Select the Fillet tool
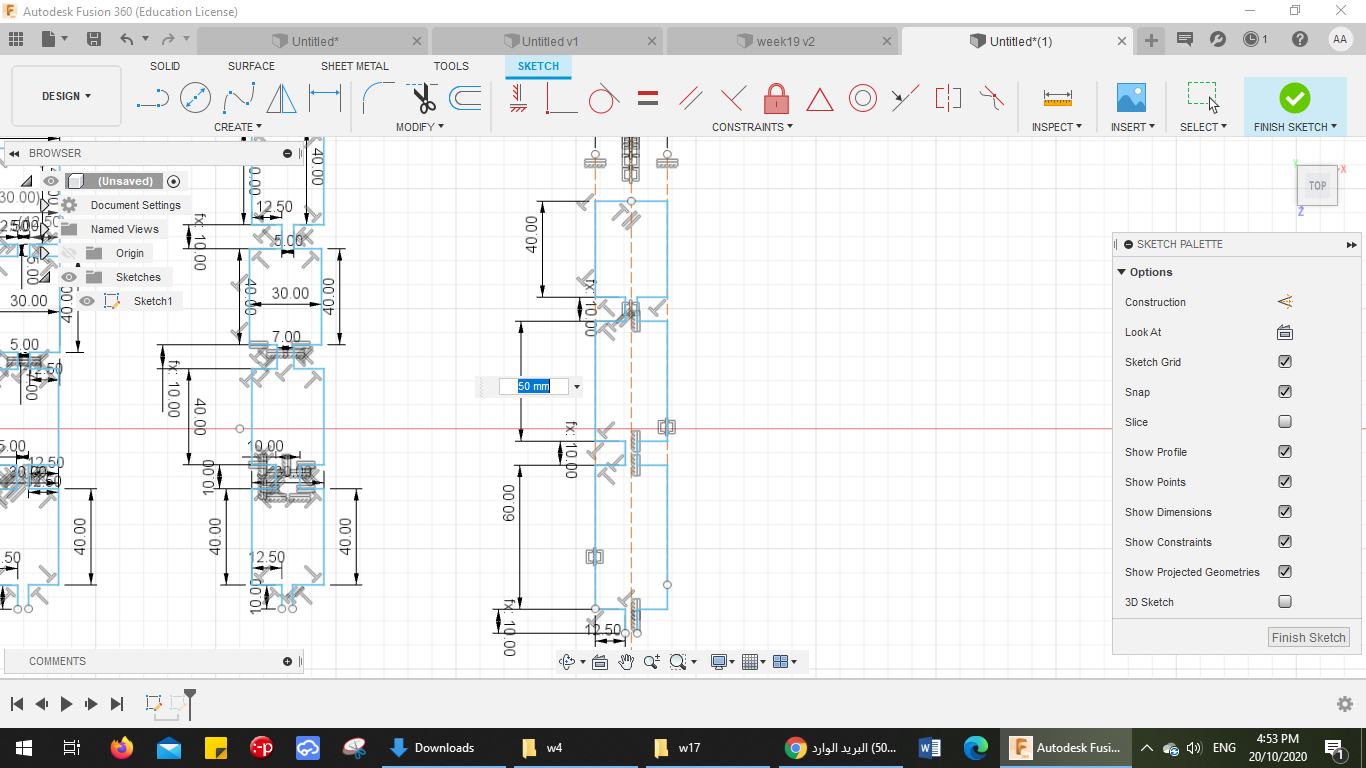This screenshot has width=1366, height=768. coord(377,98)
